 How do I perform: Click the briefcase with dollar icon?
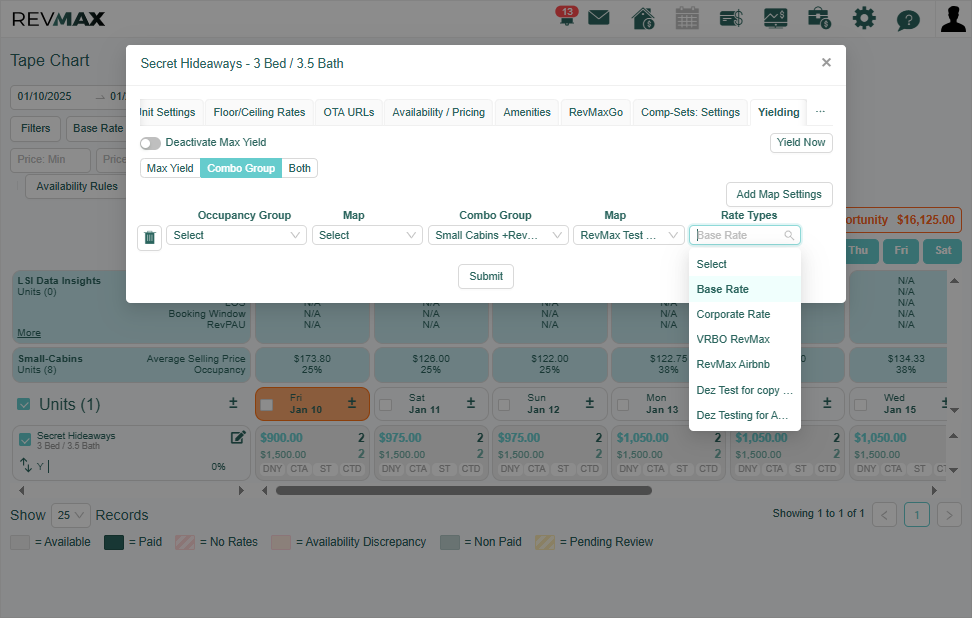(x=820, y=18)
